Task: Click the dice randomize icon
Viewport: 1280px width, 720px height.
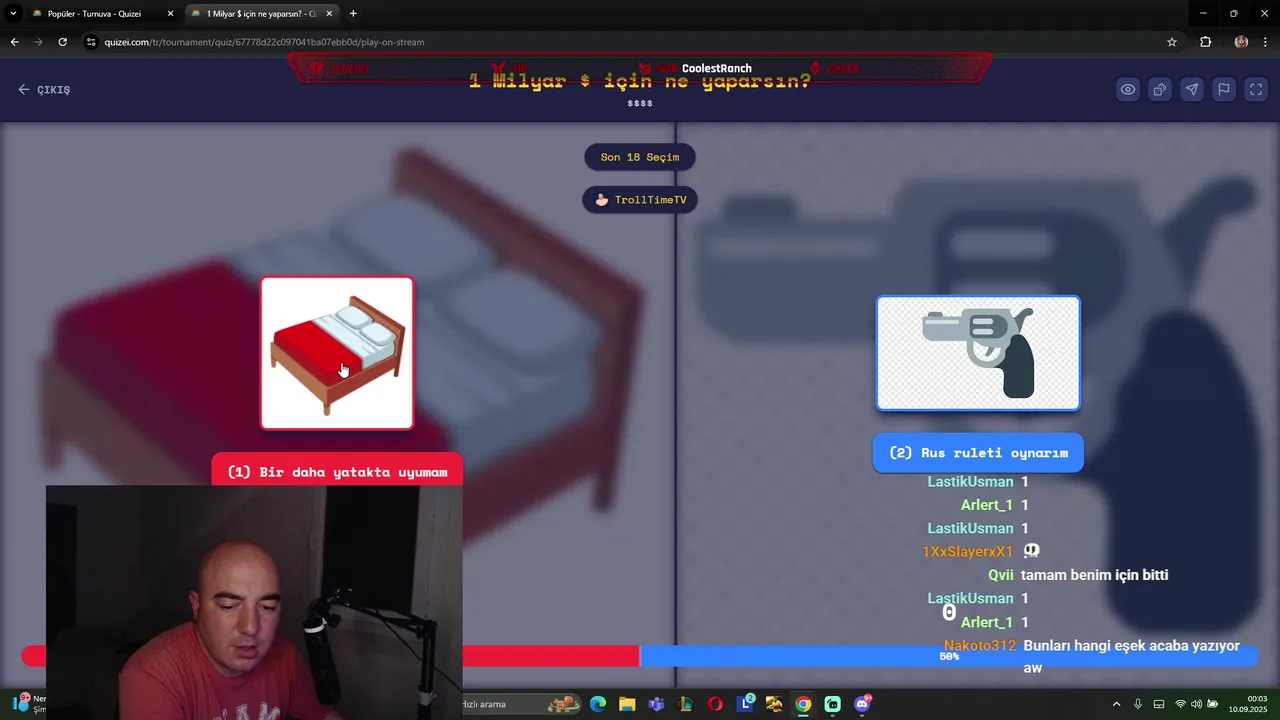Action: click(1160, 89)
